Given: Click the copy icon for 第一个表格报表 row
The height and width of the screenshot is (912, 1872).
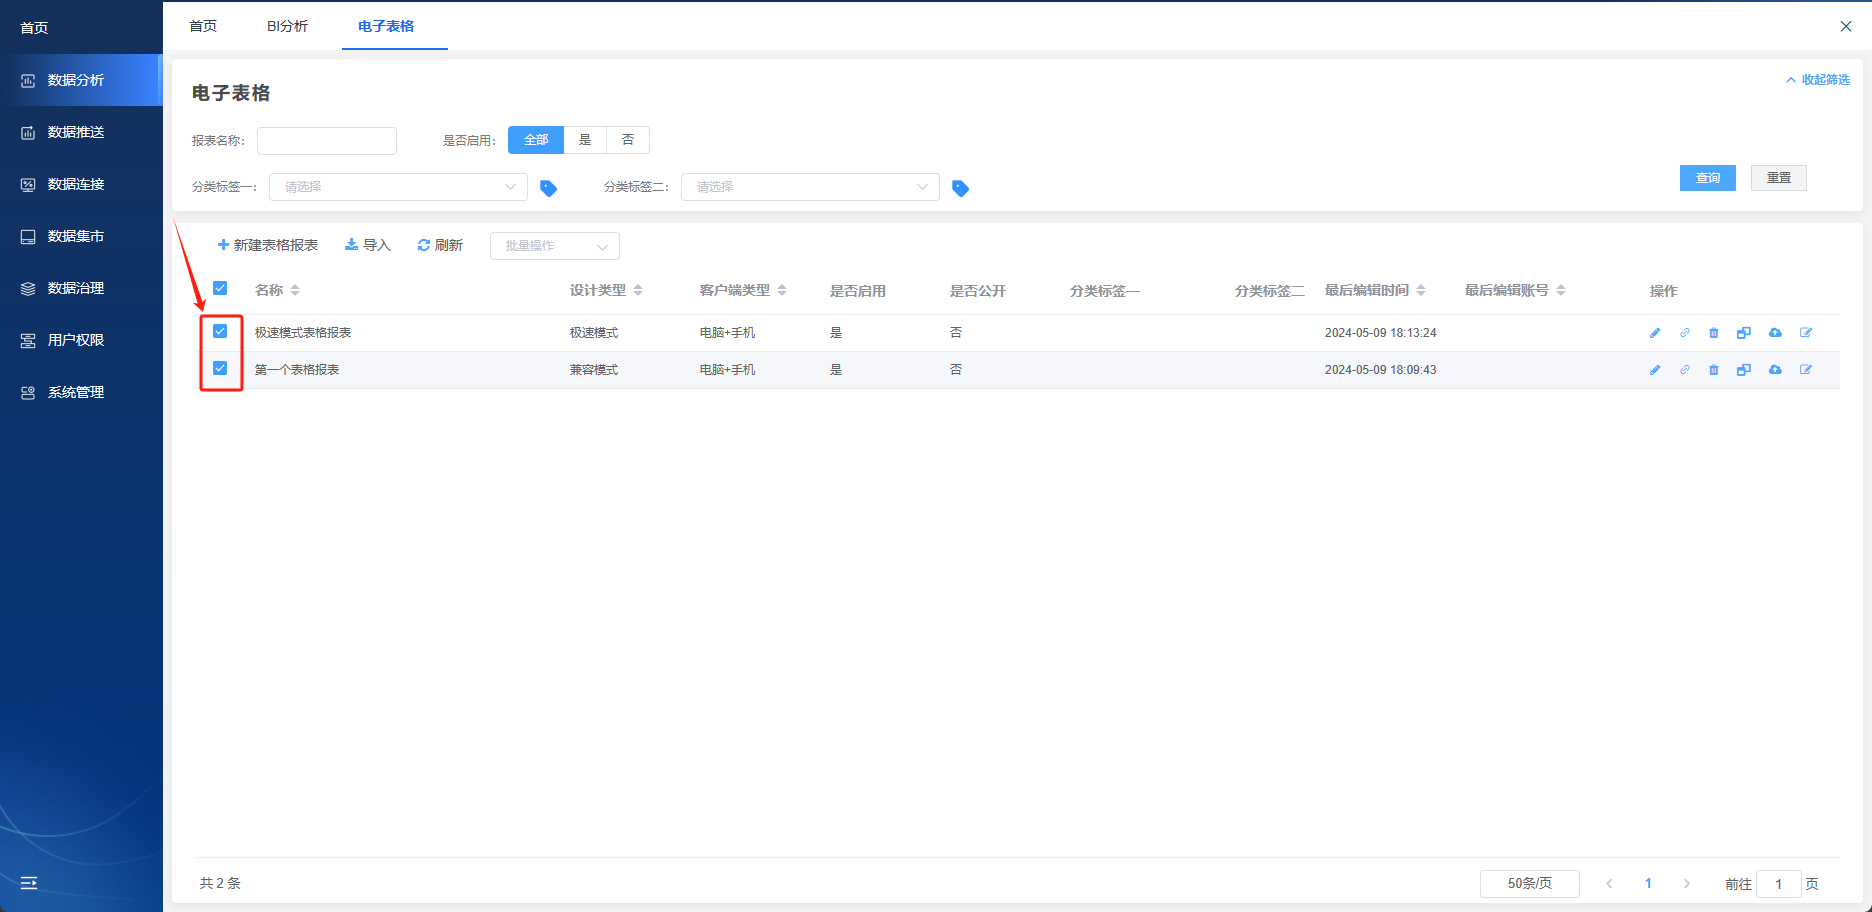Looking at the screenshot, I should pos(1744,370).
